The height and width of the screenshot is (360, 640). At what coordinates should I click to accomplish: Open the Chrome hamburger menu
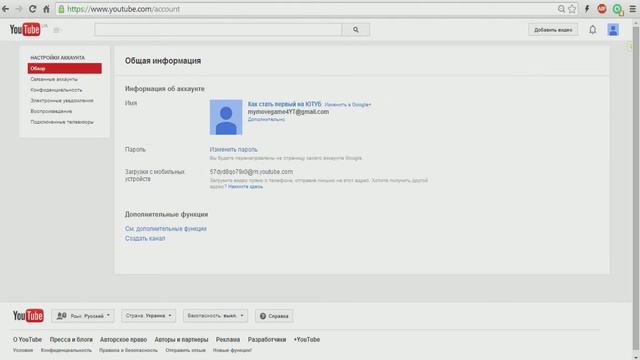(x=633, y=9)
